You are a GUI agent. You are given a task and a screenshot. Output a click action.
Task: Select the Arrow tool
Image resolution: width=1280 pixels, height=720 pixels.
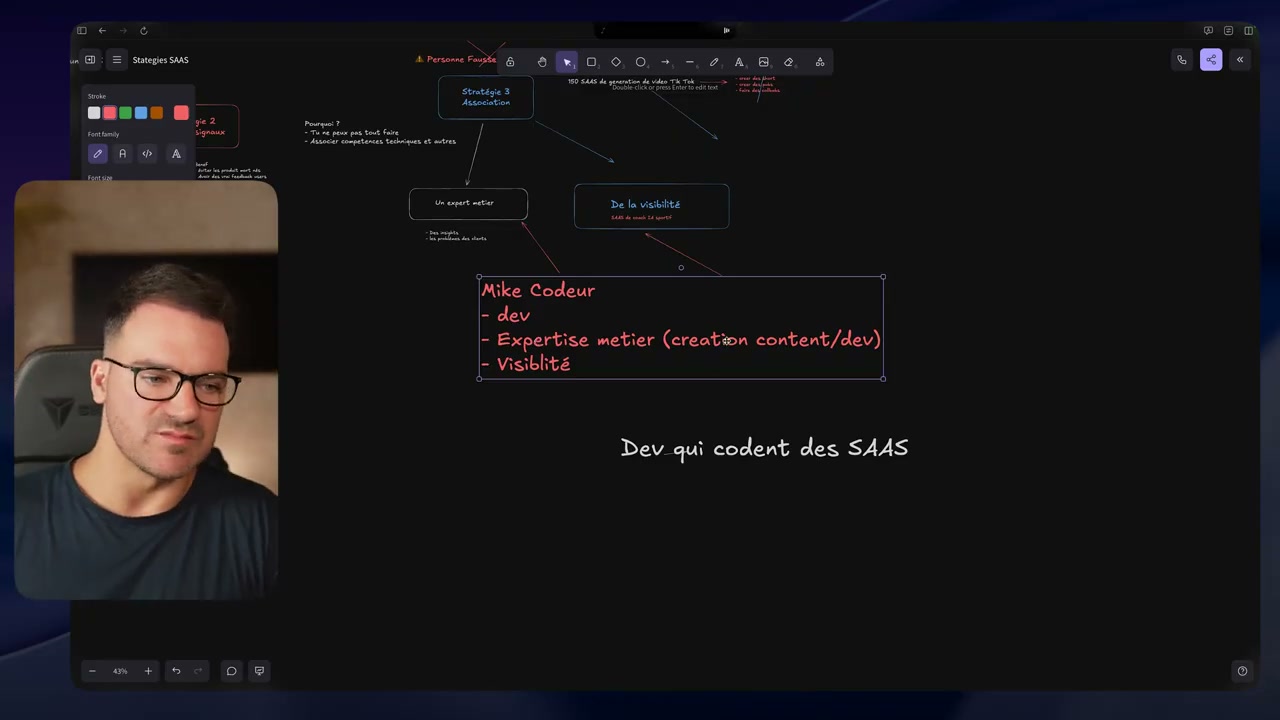point(665,62)
